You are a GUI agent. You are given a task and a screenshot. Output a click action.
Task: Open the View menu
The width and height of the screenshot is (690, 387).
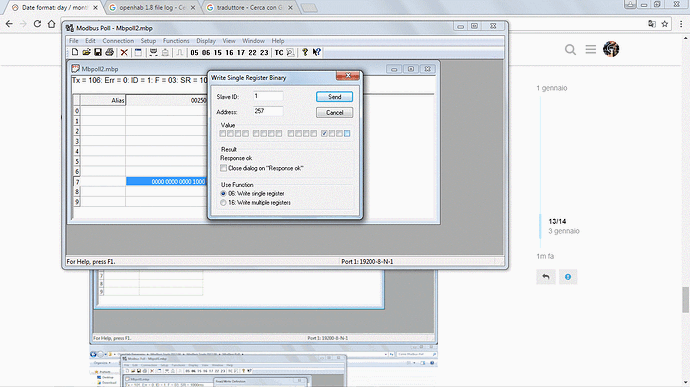pyautogui.click(x=229, y=41)
